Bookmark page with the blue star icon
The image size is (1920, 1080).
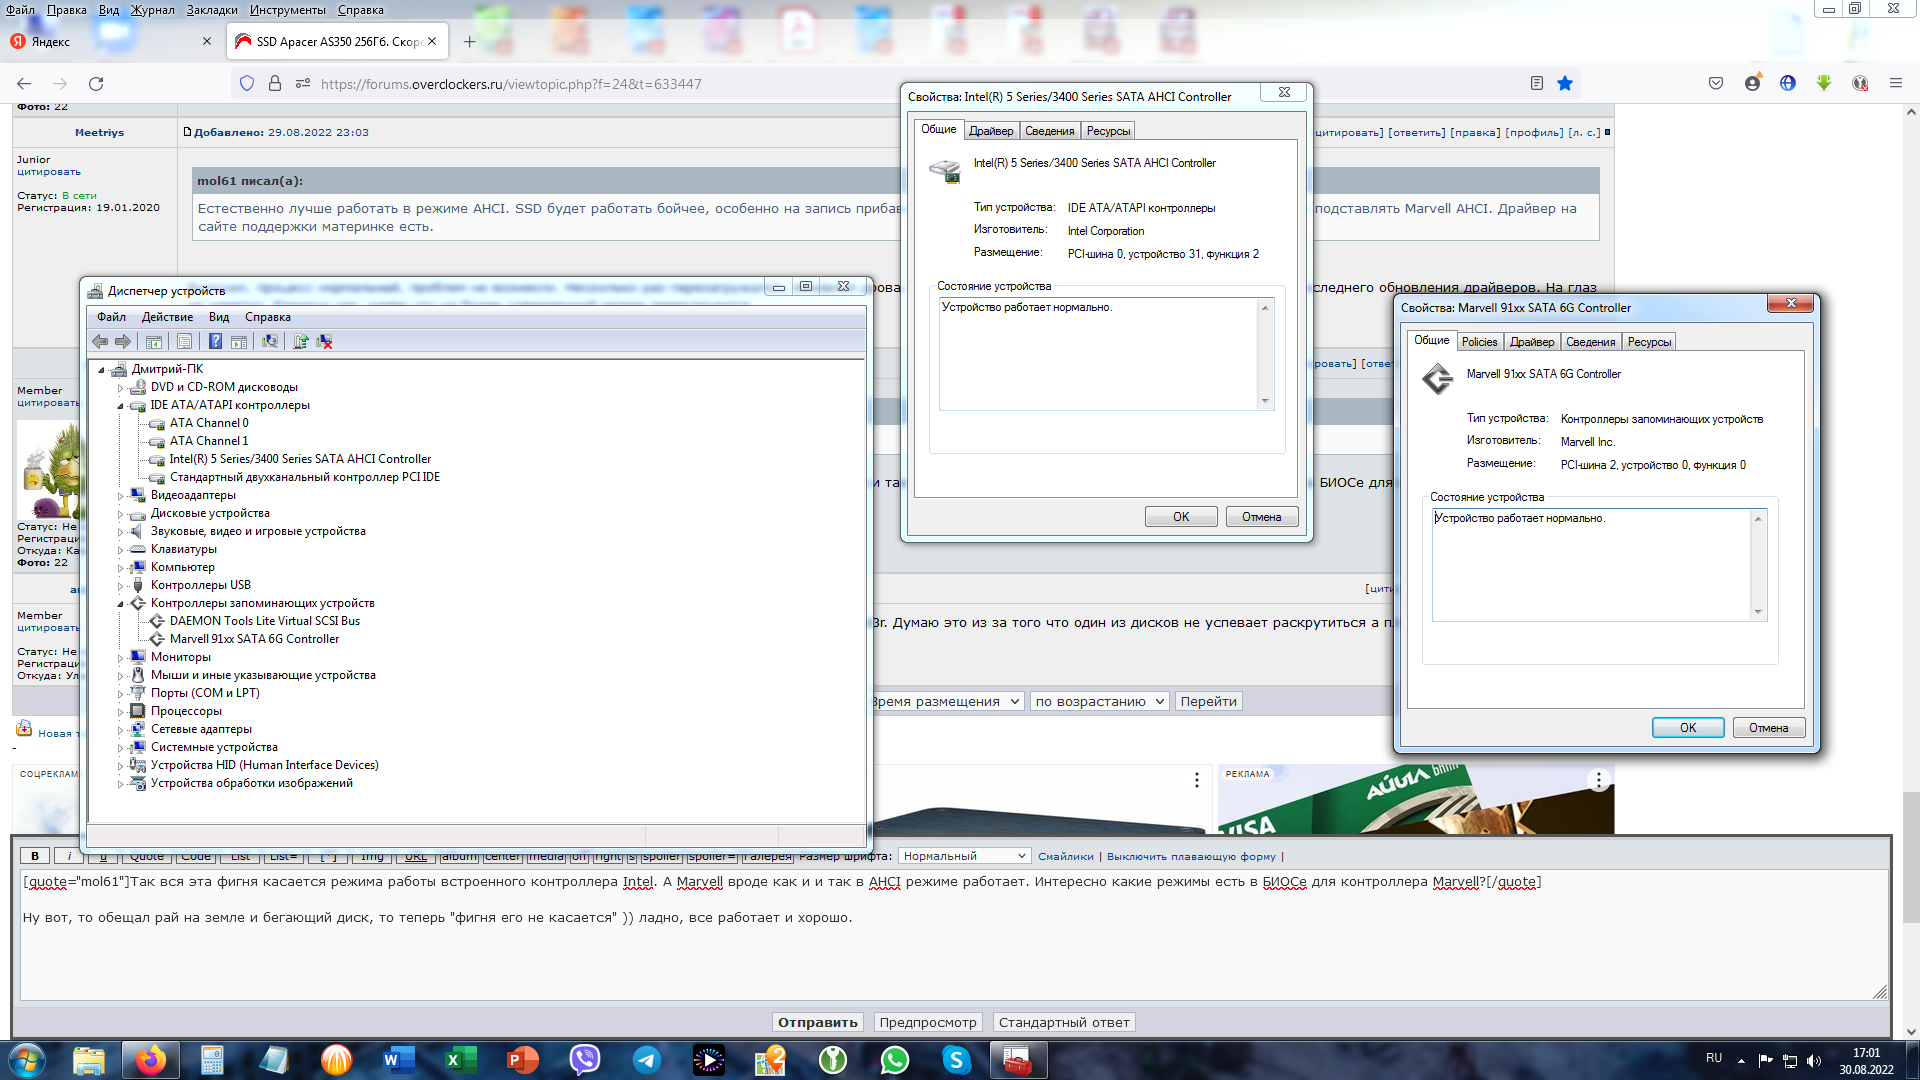pos(1565,84)
